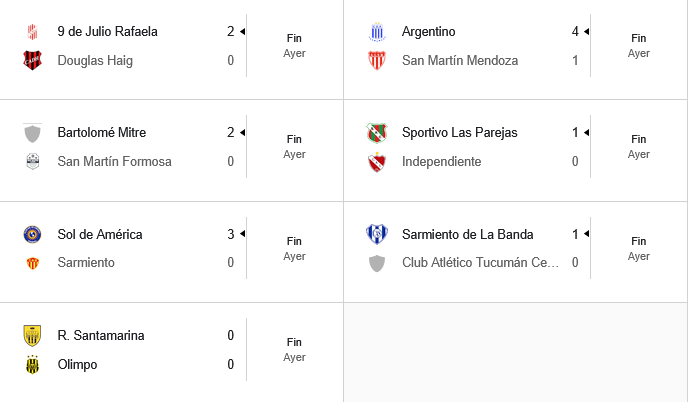Click the Sol de América crest
Screen dimensions: 690x402
pos(32,234)
